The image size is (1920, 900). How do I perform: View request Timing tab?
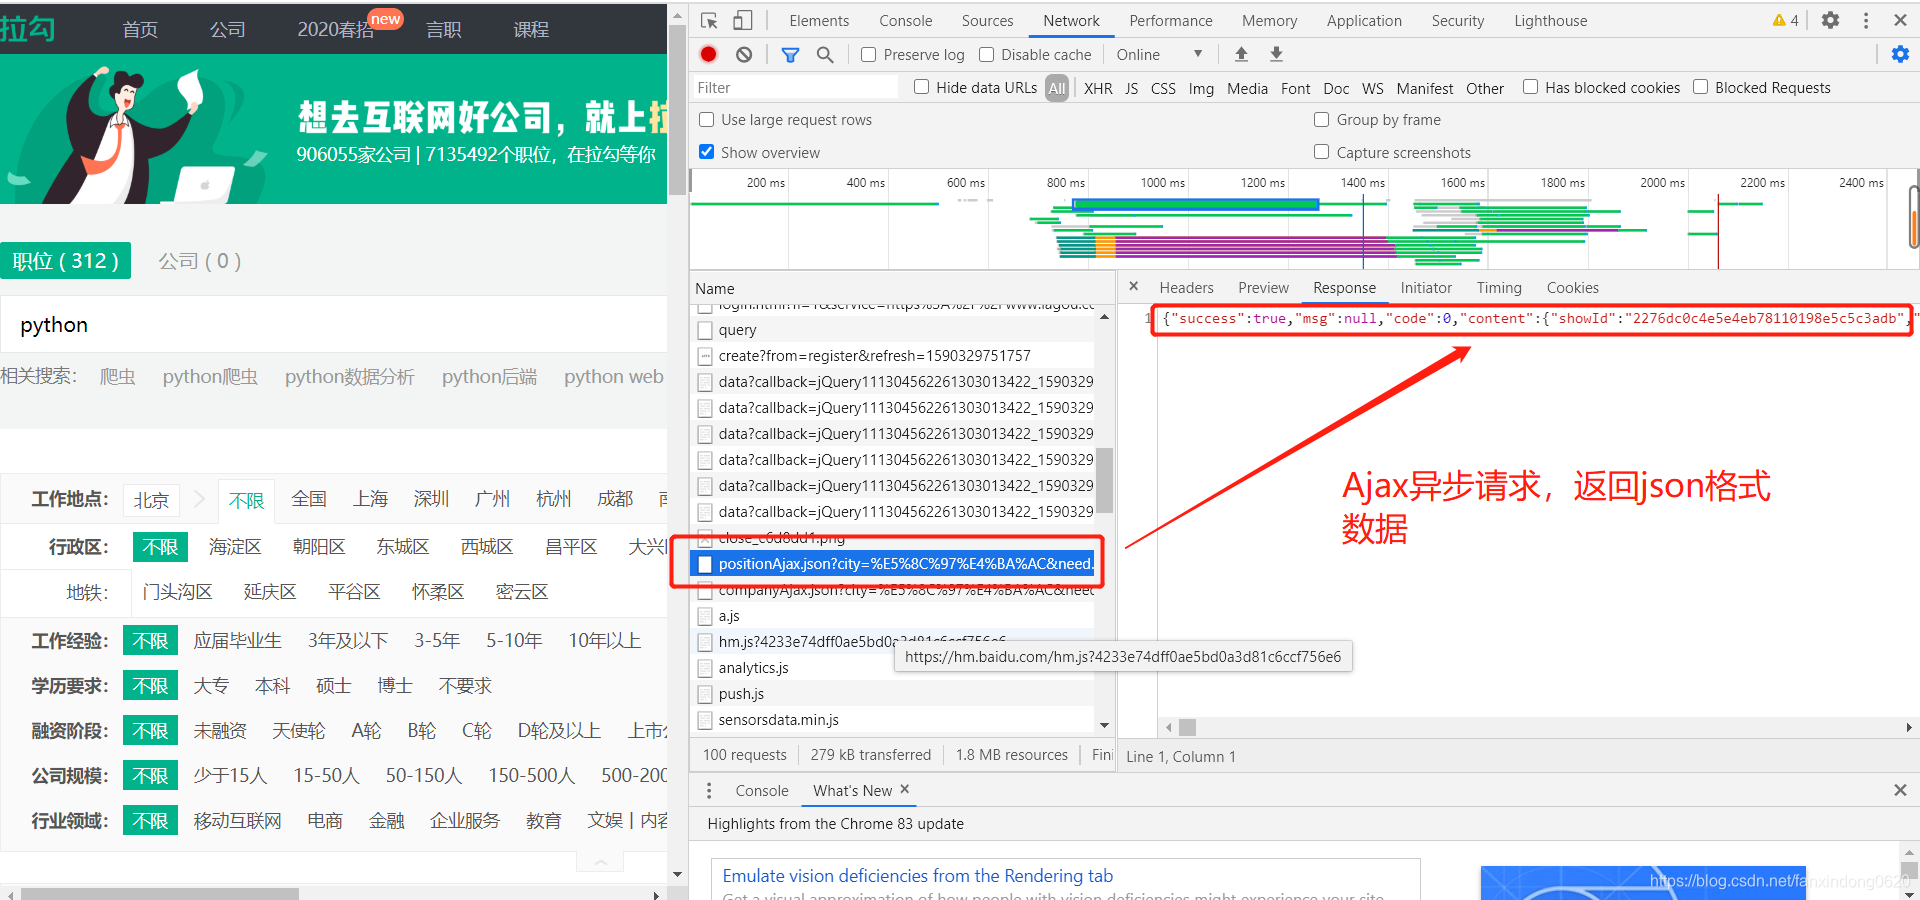[1499, 288]
